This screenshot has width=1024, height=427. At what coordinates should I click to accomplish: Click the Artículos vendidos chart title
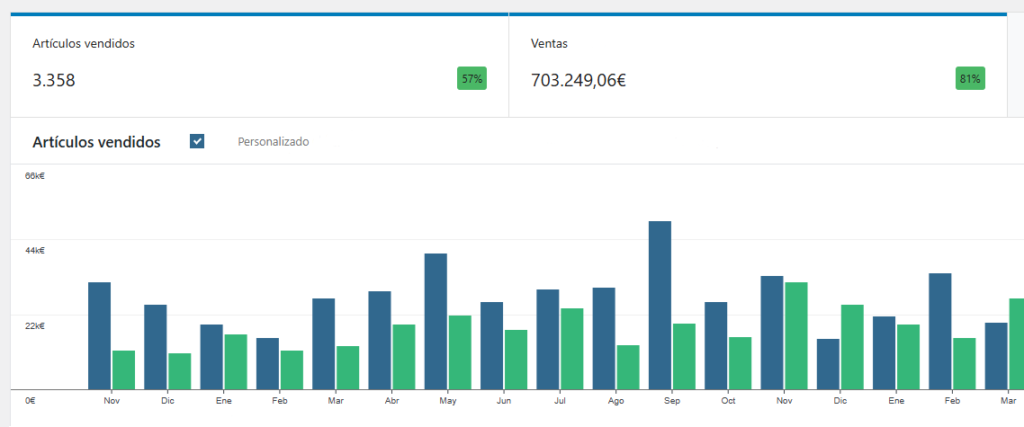[x=96, y=142]
